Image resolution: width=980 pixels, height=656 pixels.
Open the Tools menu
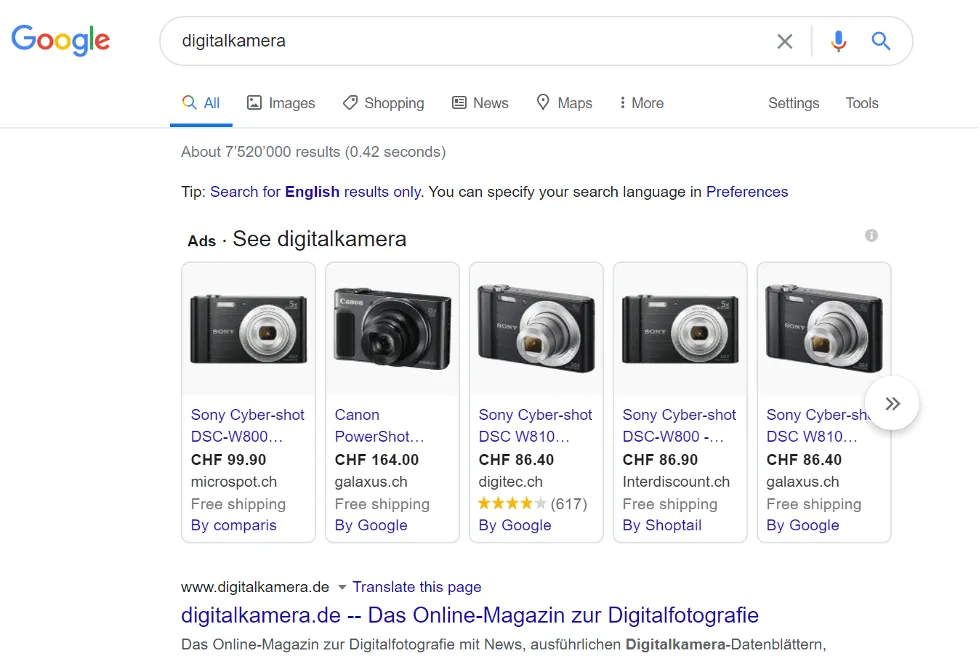pyautogui.click(x=862, y=103)
